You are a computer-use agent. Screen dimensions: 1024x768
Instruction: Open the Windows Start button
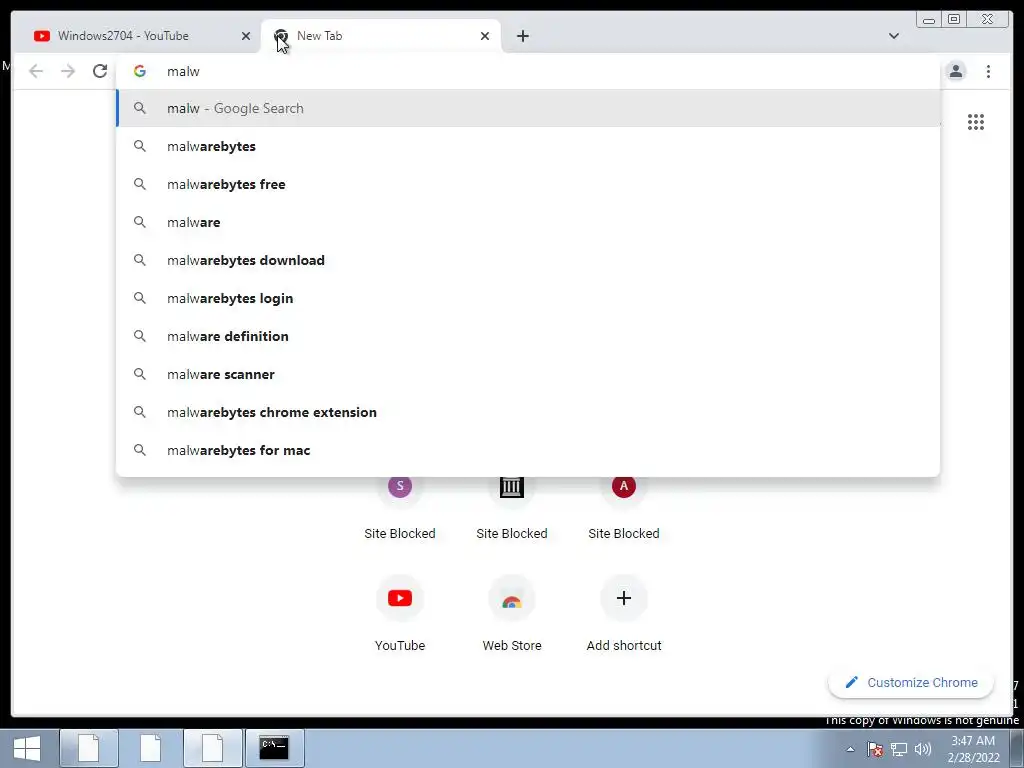click(27, 748)
